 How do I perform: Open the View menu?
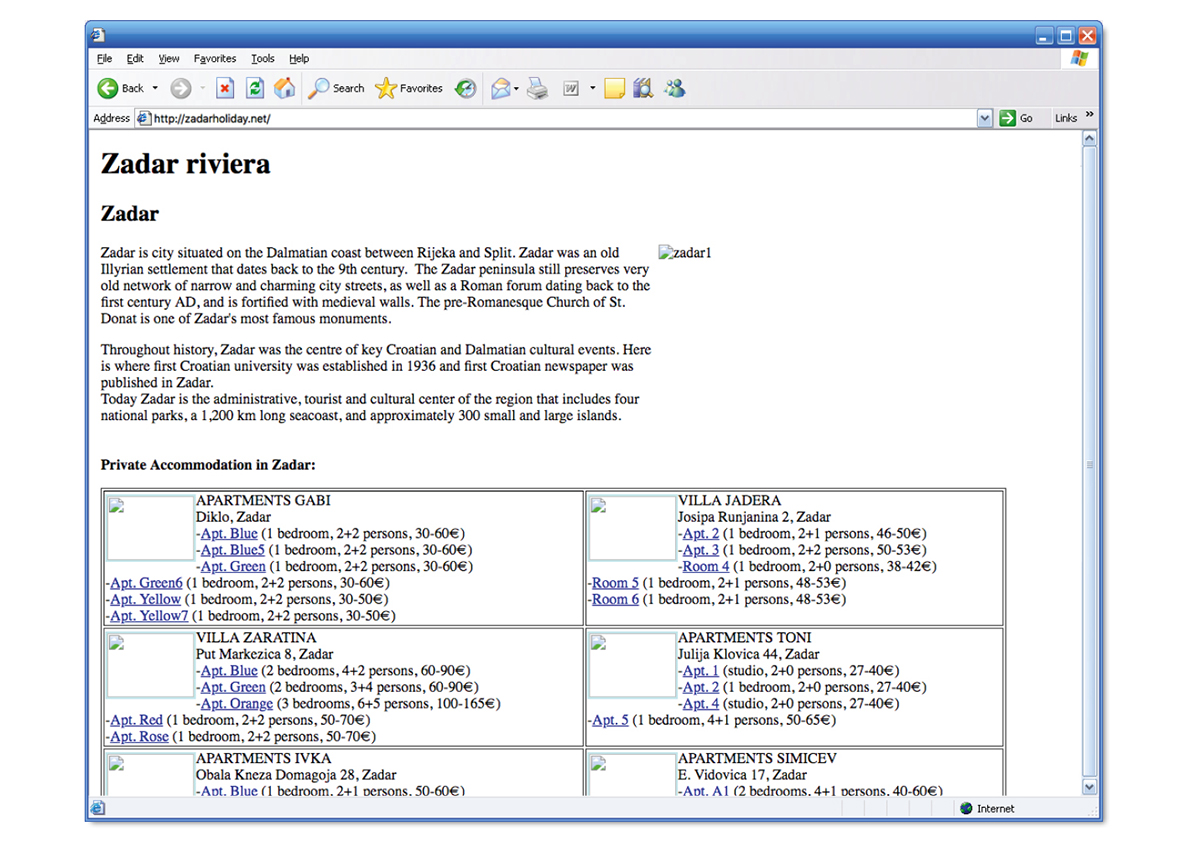(169, 59)
